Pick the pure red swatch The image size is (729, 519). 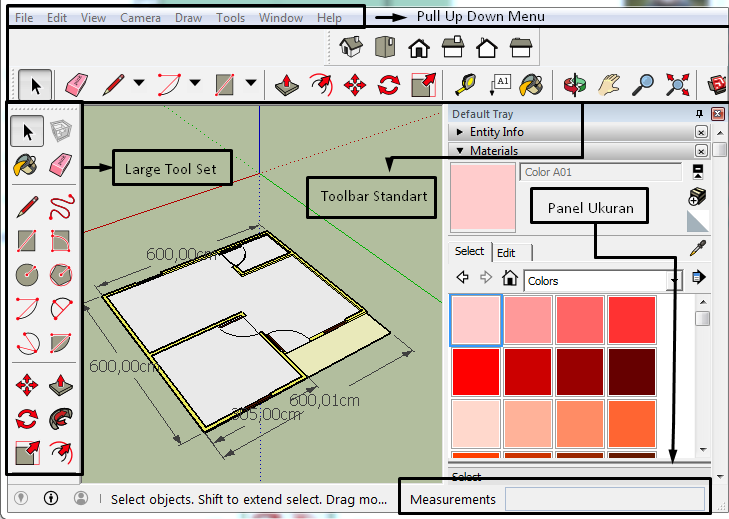[476, 372]
